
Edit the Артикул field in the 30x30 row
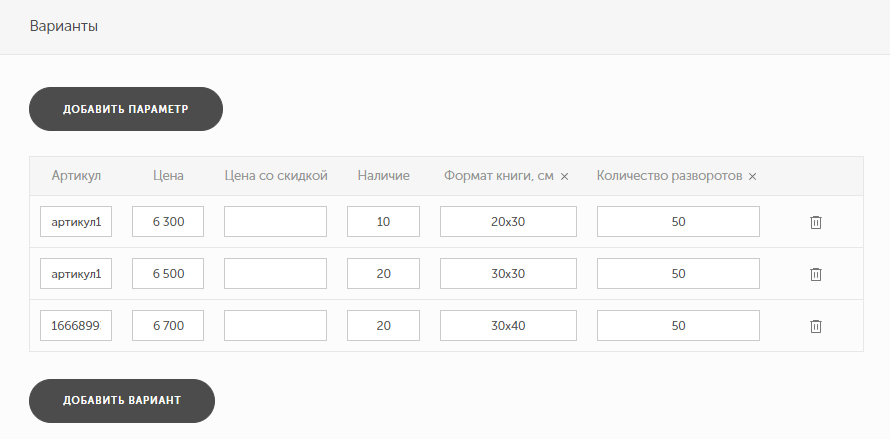76,274
